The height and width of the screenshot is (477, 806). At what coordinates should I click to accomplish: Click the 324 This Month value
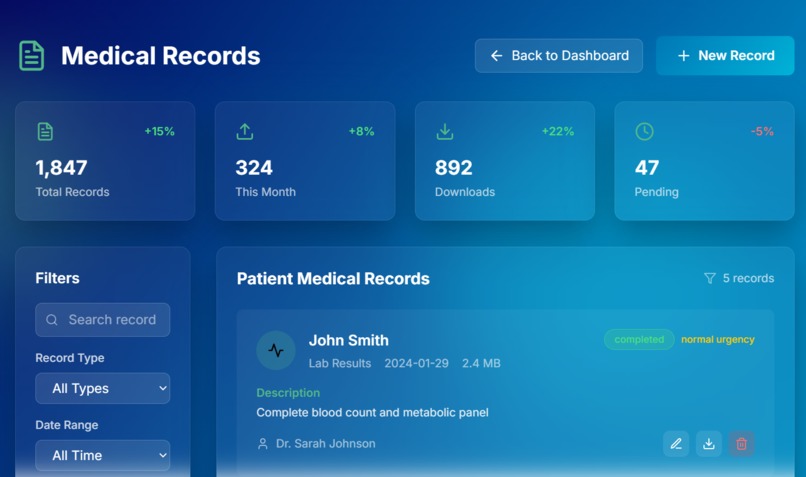pyautogui.click(x=254, y=168)
